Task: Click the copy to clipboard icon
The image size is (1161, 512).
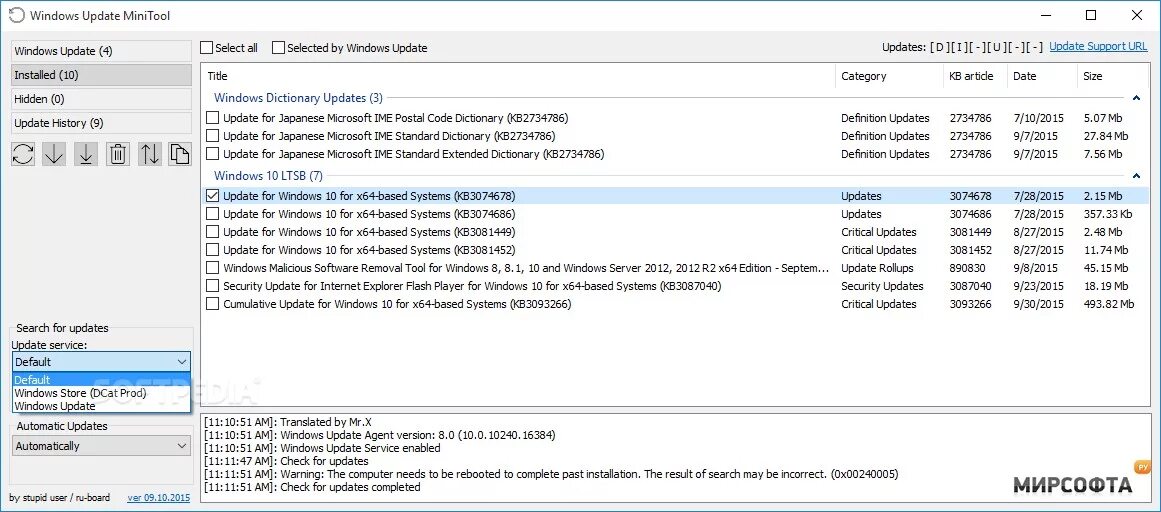Action: tap(179, 154)
